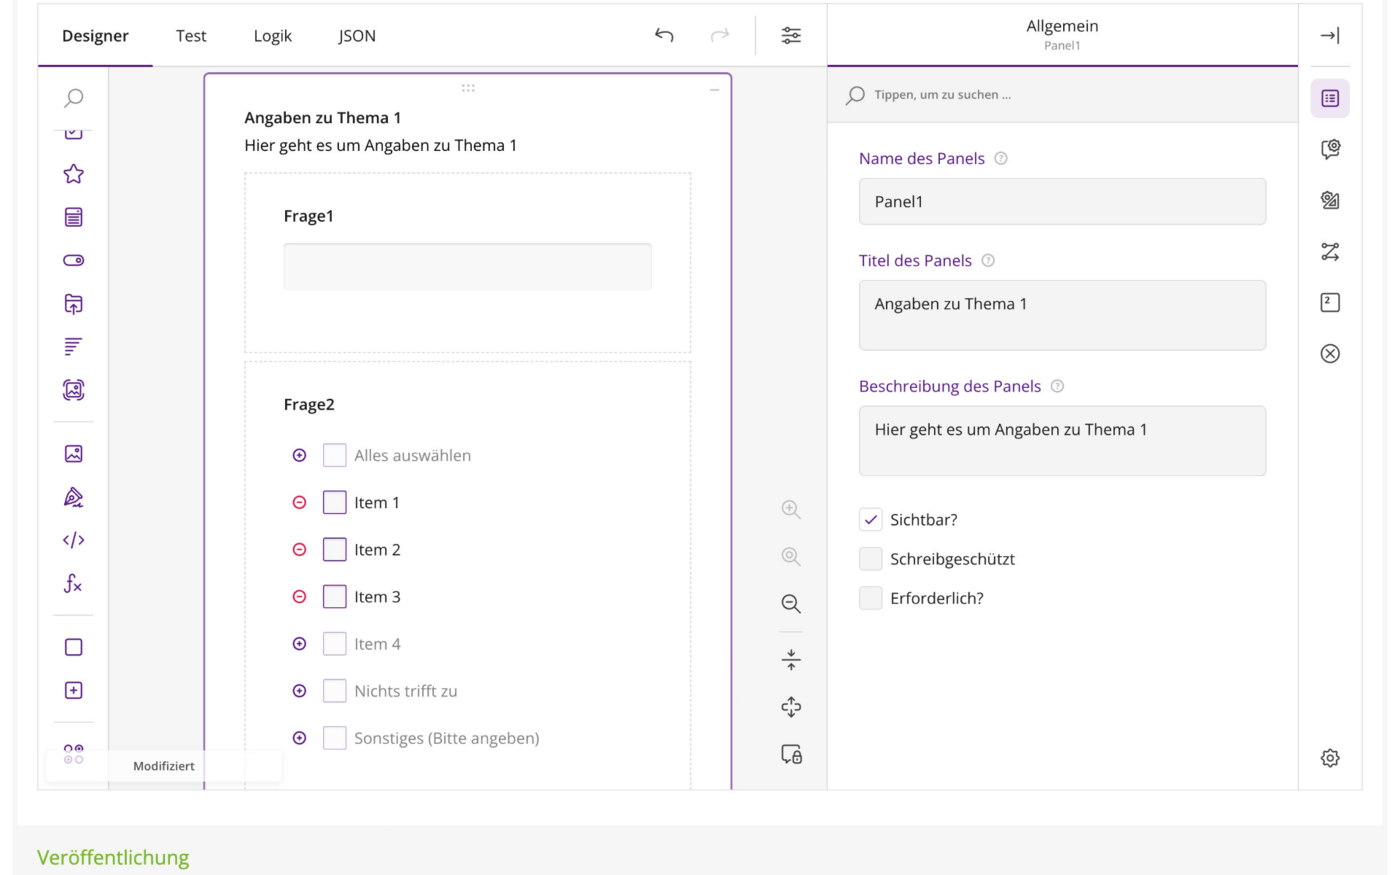1400x875 pixels.
Task: Remove Item 2 with red minus button
Action: coord(299,550)
